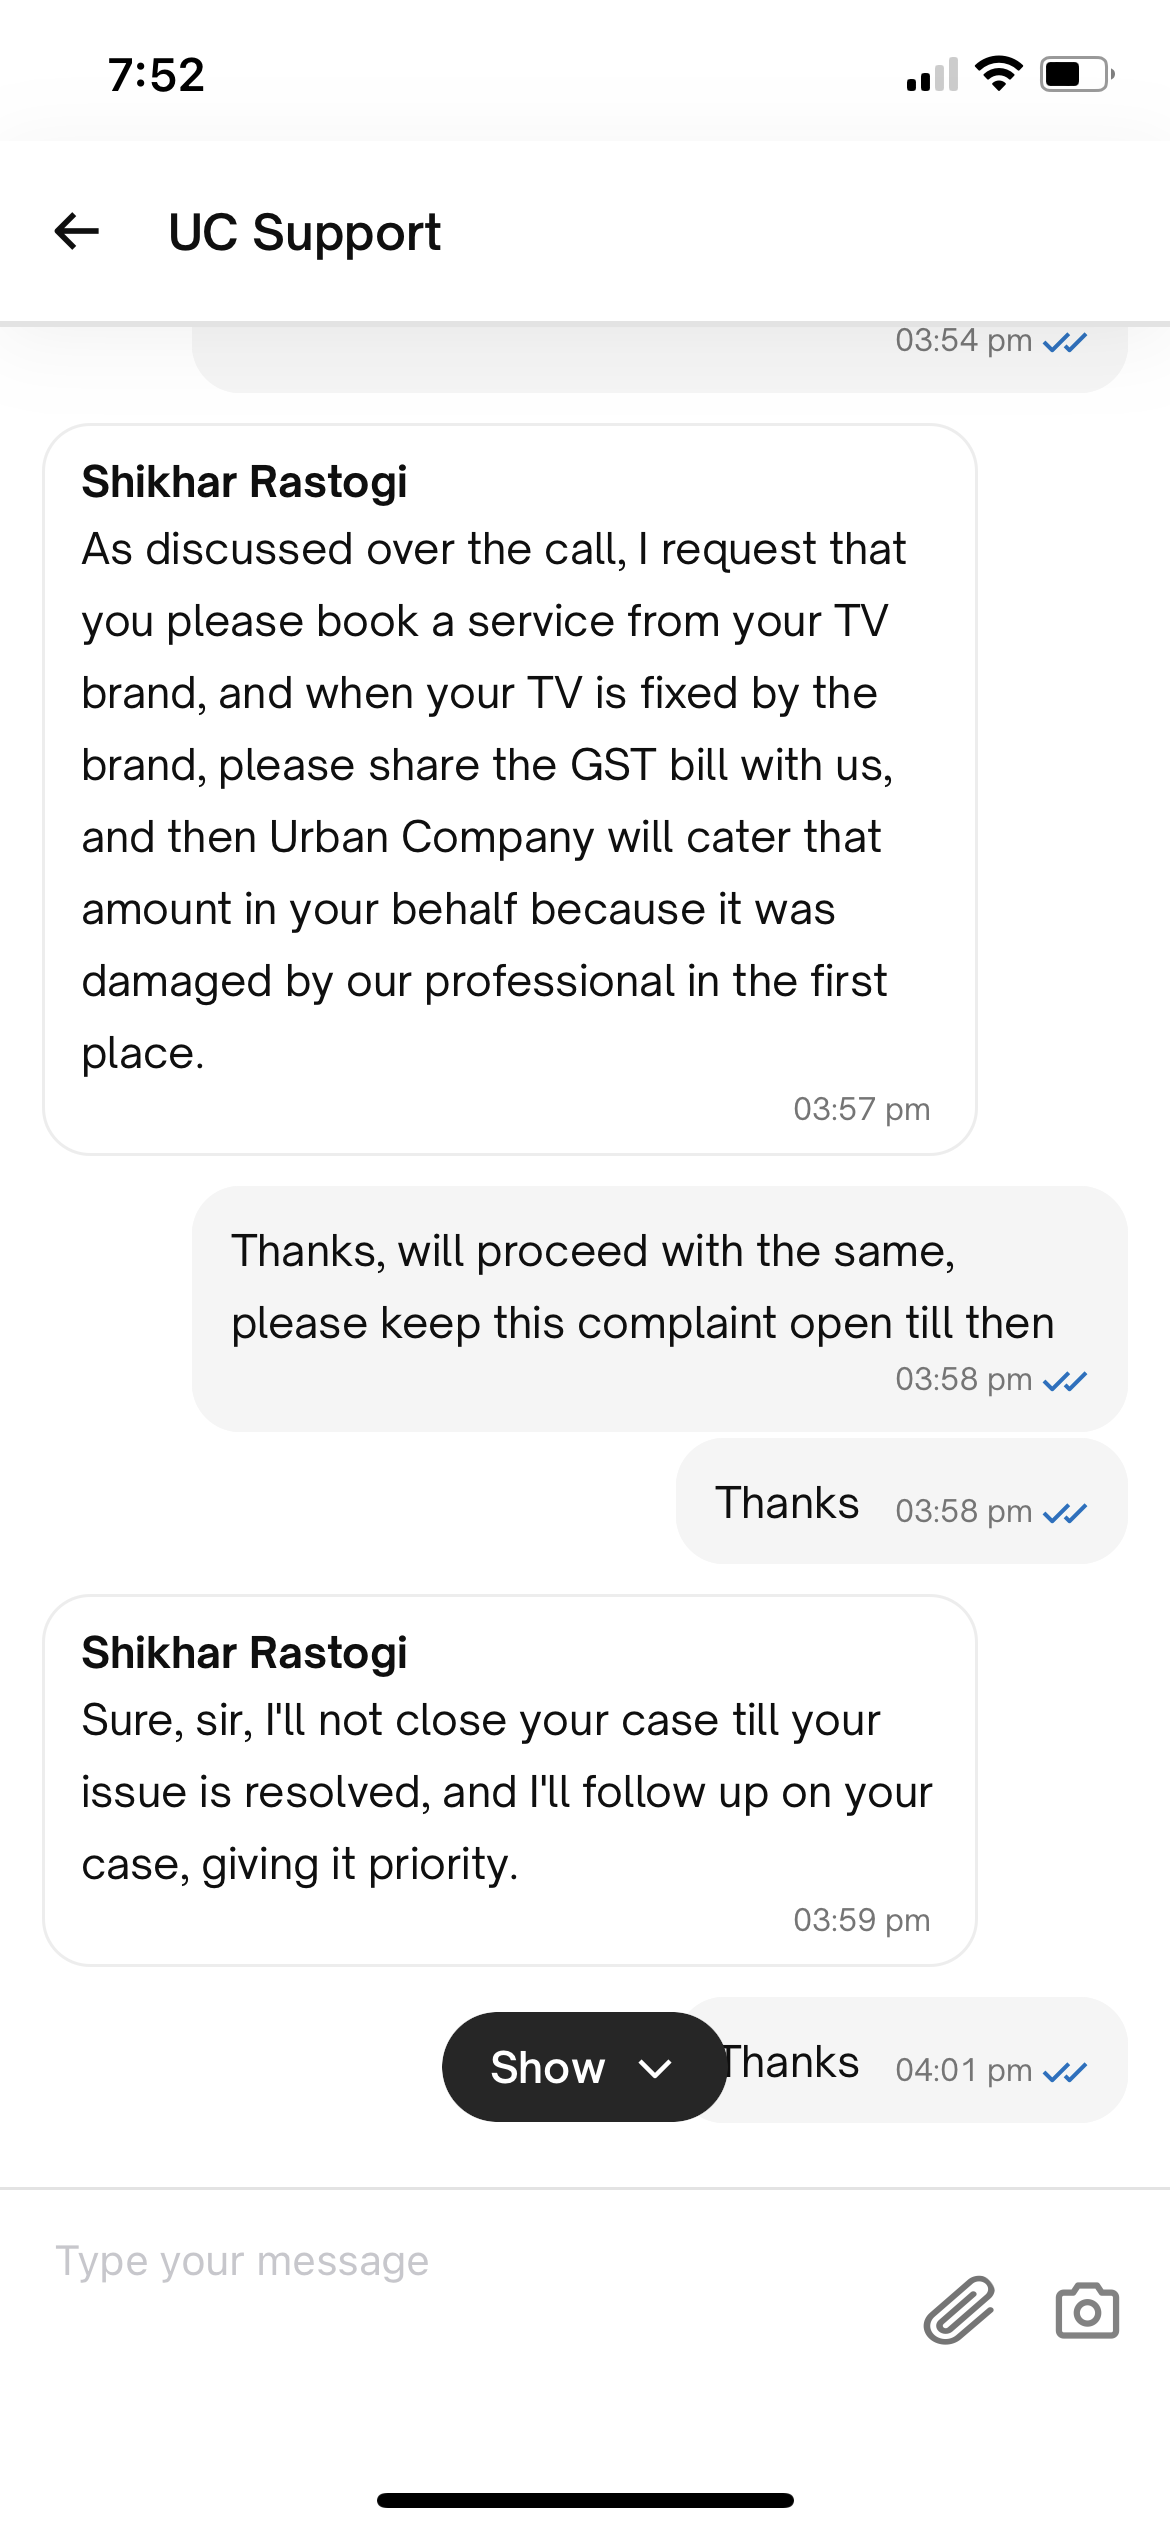Tap the cellular signal bars icon
This screenshot has width=1170, height=2532.
click(932, 76)
